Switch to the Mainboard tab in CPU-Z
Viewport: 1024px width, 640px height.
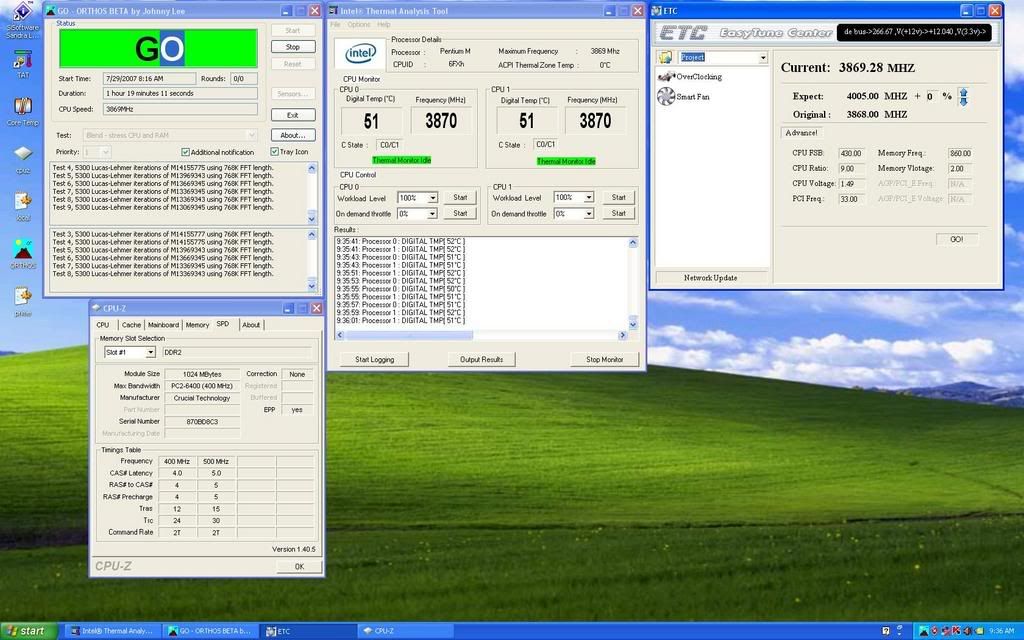[x=163, y=325]
